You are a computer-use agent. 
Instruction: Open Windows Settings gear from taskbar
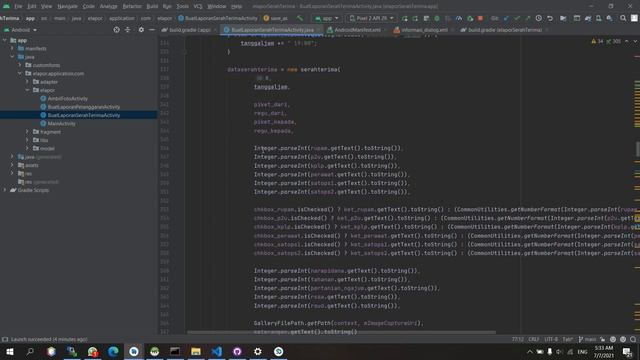(x=258, y=351)
